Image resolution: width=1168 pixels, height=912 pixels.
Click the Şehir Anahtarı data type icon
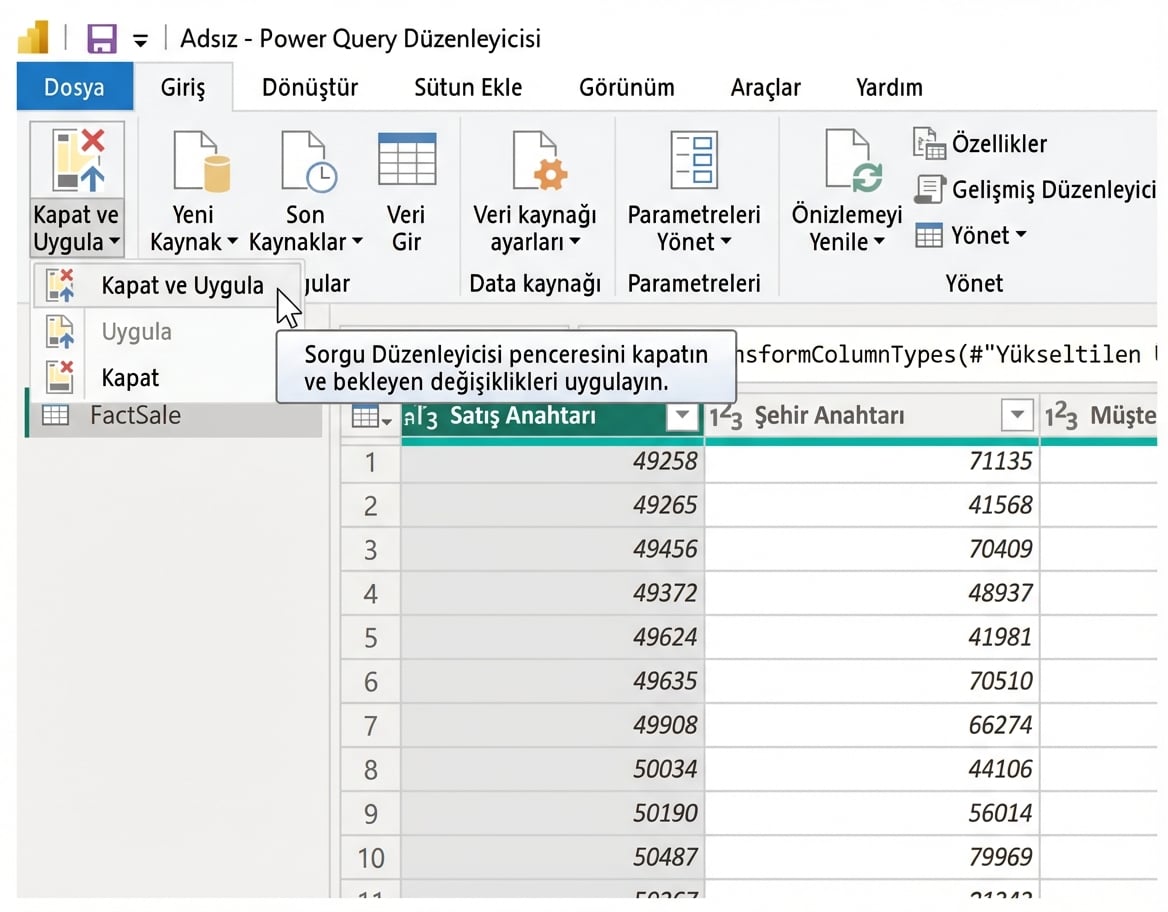726,417
